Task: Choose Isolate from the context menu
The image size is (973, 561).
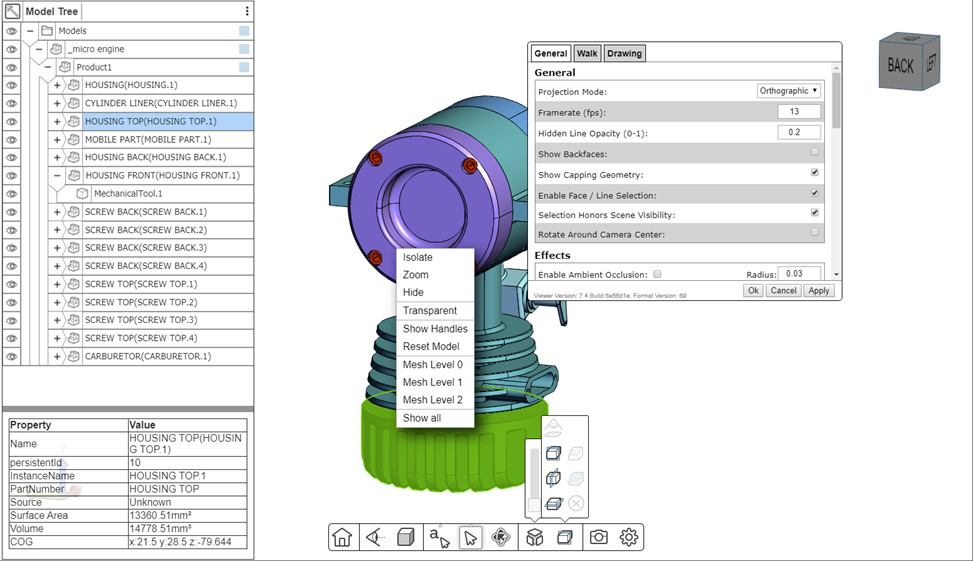Action: (418, 257)
